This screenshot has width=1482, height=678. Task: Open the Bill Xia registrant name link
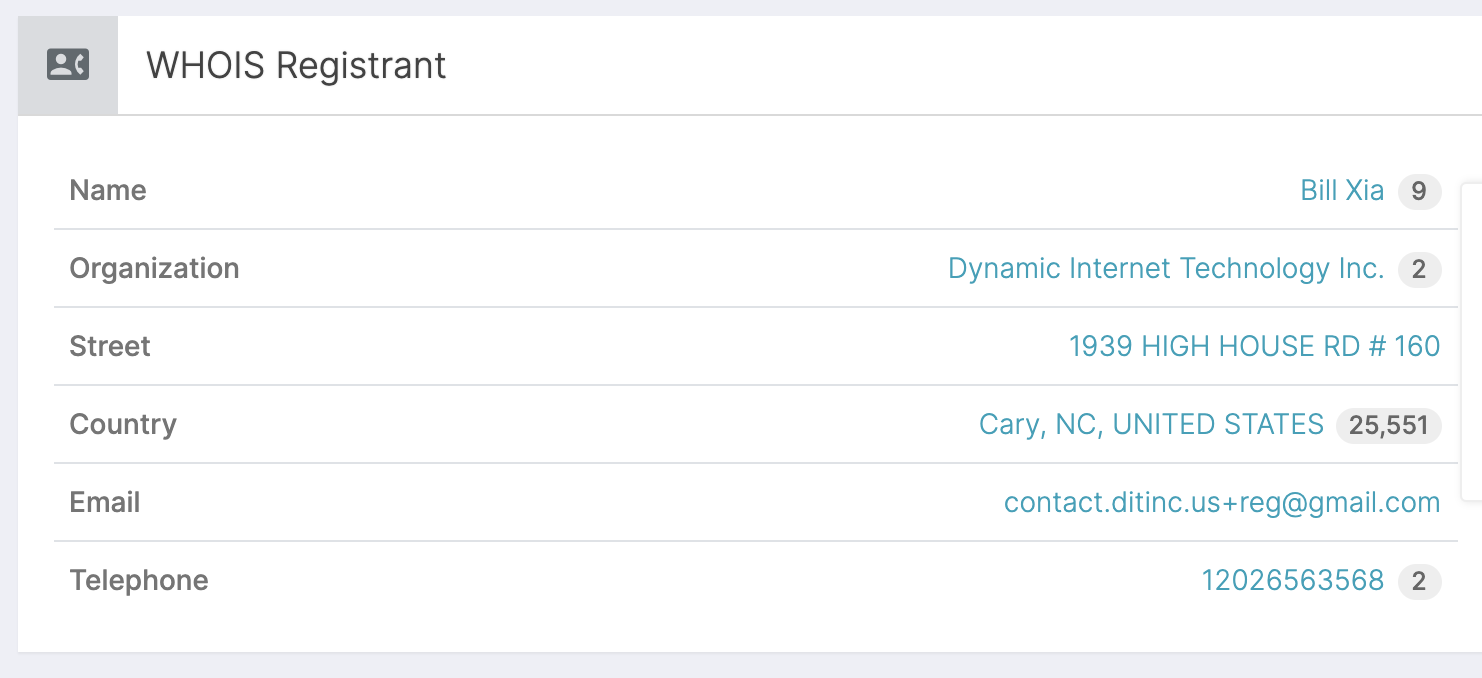1341,190
